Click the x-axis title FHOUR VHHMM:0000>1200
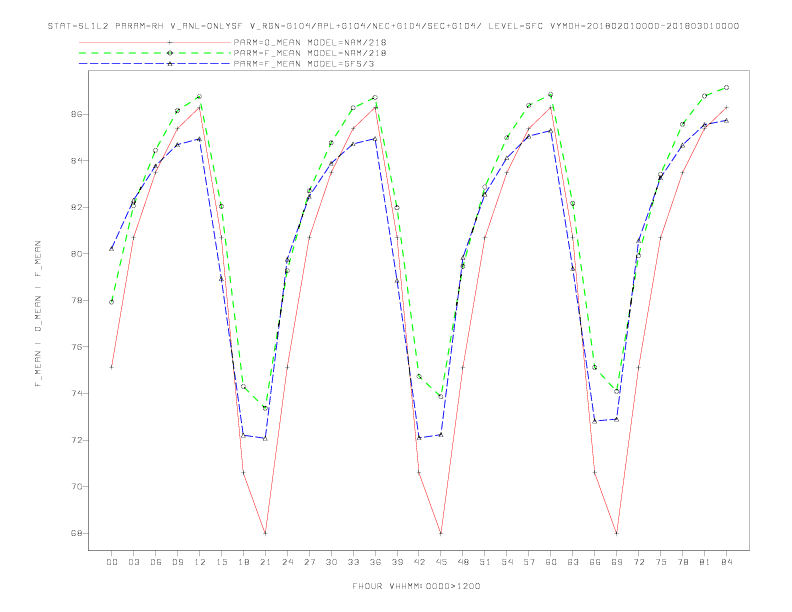This screenshot has height=612, width=792. [416, 586]
